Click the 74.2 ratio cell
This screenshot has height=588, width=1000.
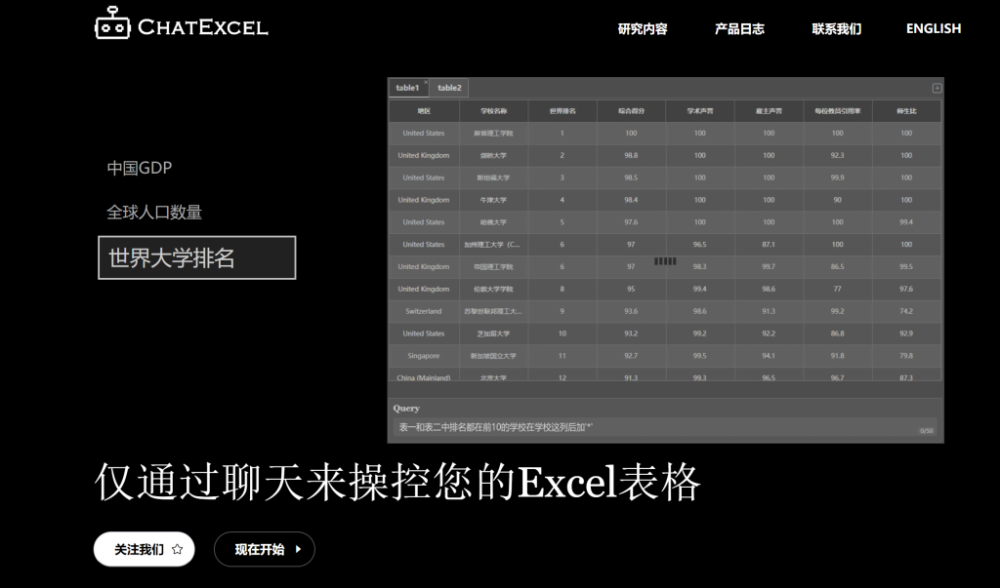(x=907, y=311)
